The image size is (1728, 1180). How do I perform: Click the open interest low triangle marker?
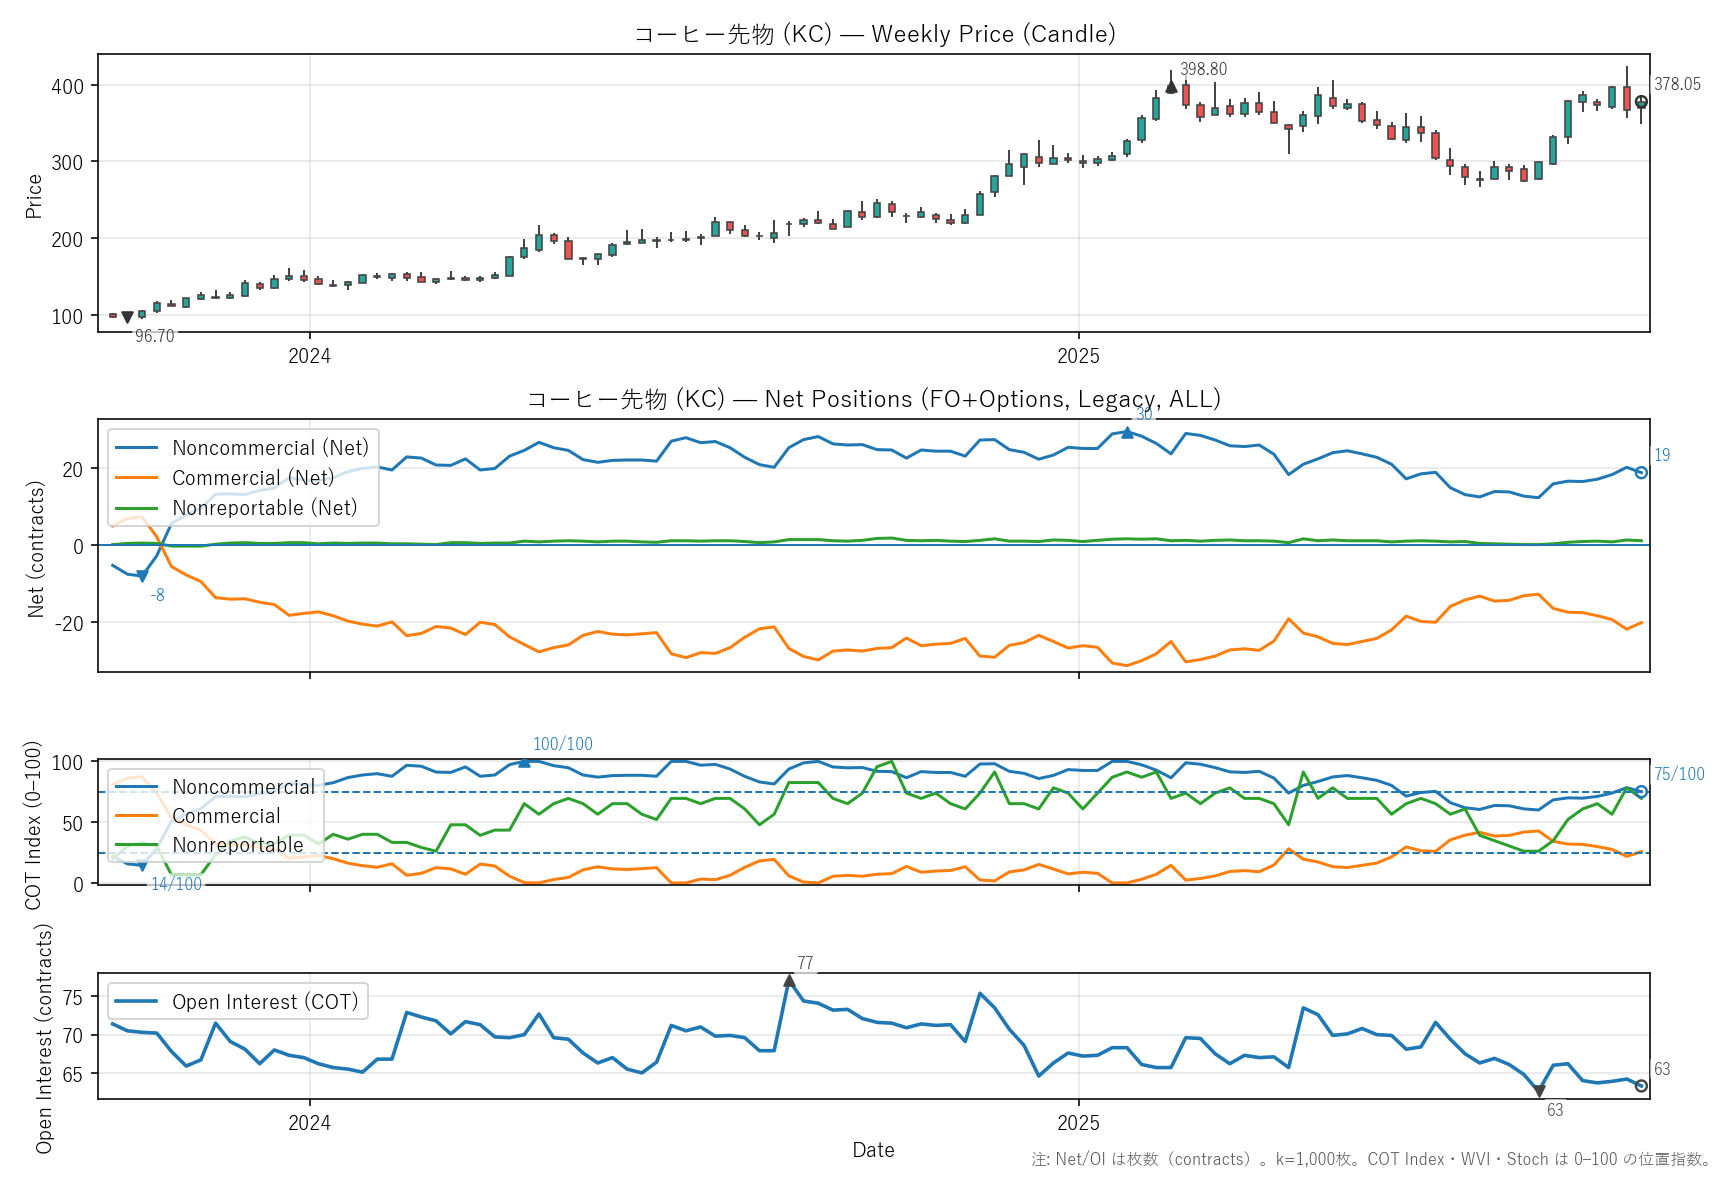click(x=1539, y=1091)
